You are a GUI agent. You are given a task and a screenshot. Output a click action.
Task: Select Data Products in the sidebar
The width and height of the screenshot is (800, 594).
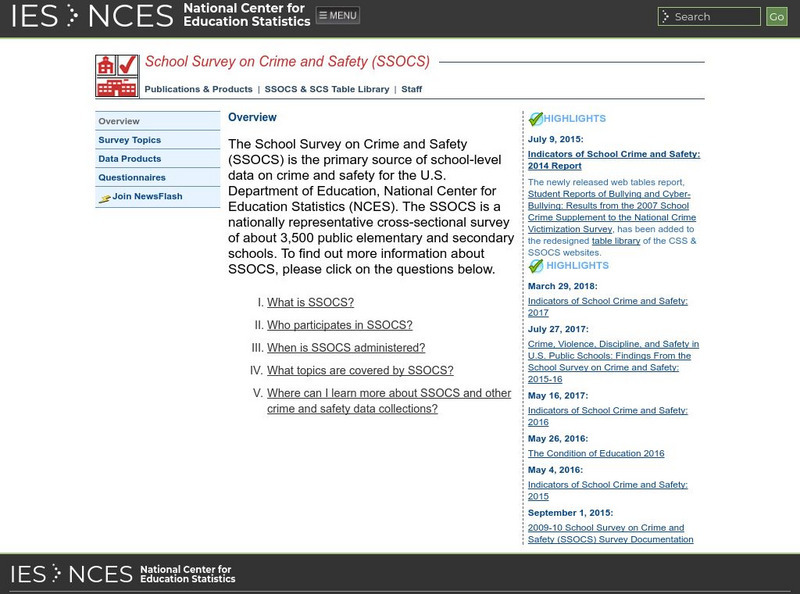pos(158,159)
